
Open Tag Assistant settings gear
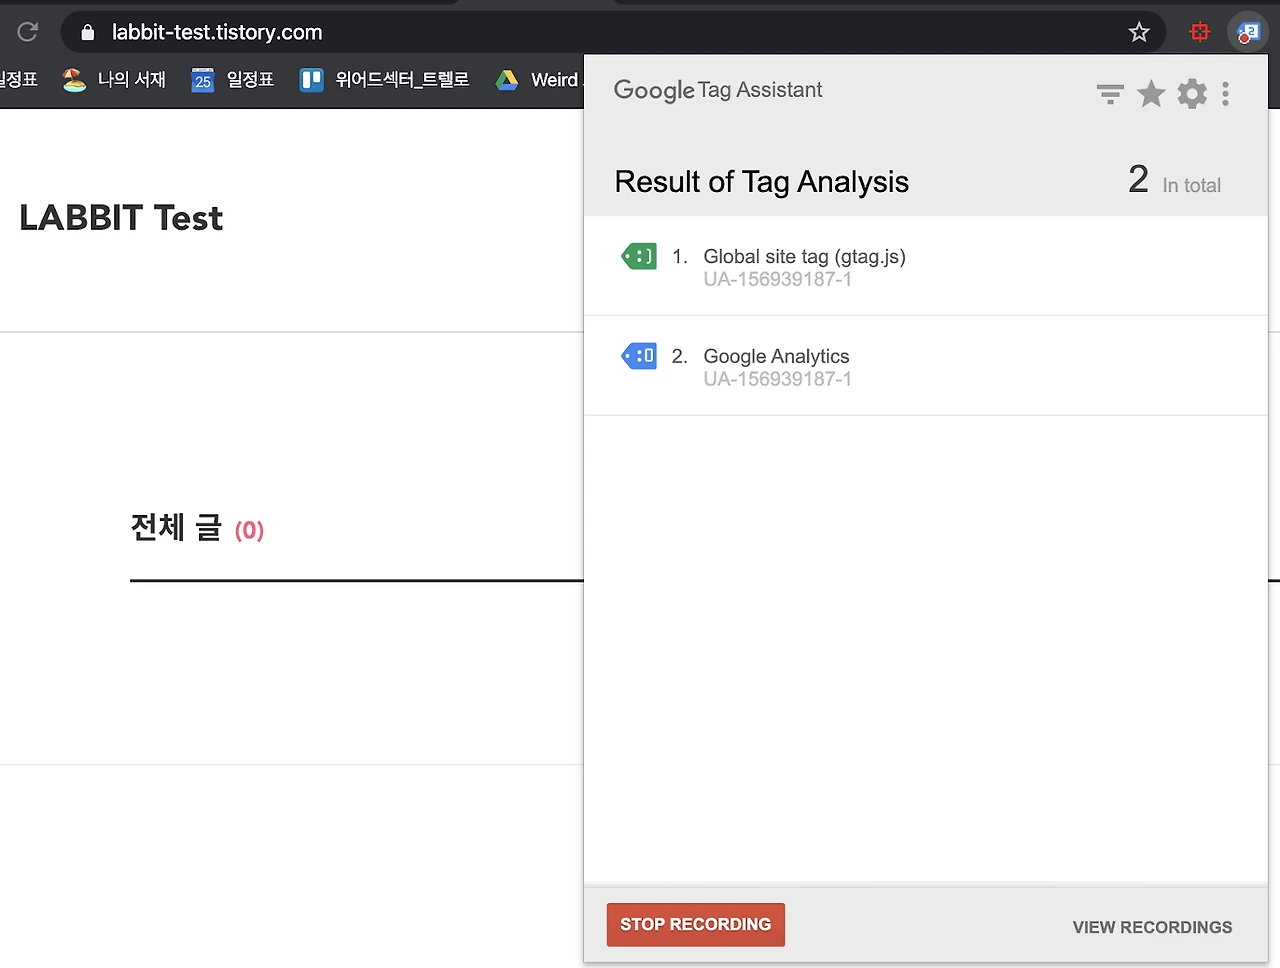click(x=1192, y=94)
